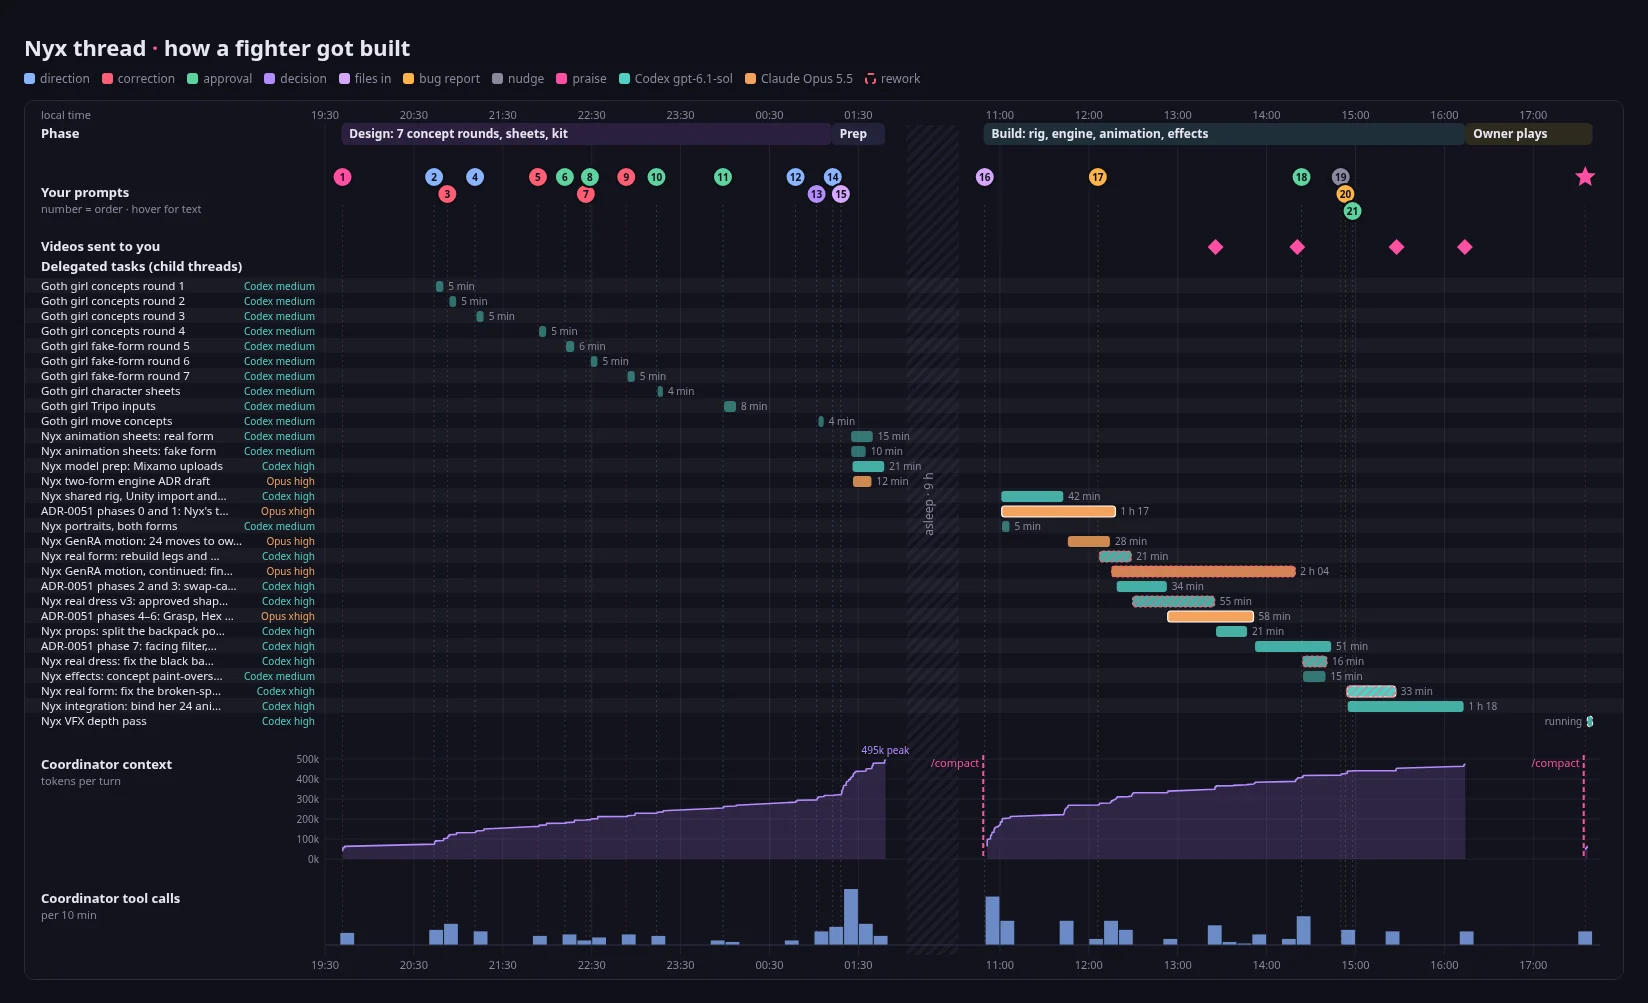1648x1003 pixels.
Task: Click the 'asleep · 9 h' gap label
Action: pyautogui.click(x=929, y=504)
